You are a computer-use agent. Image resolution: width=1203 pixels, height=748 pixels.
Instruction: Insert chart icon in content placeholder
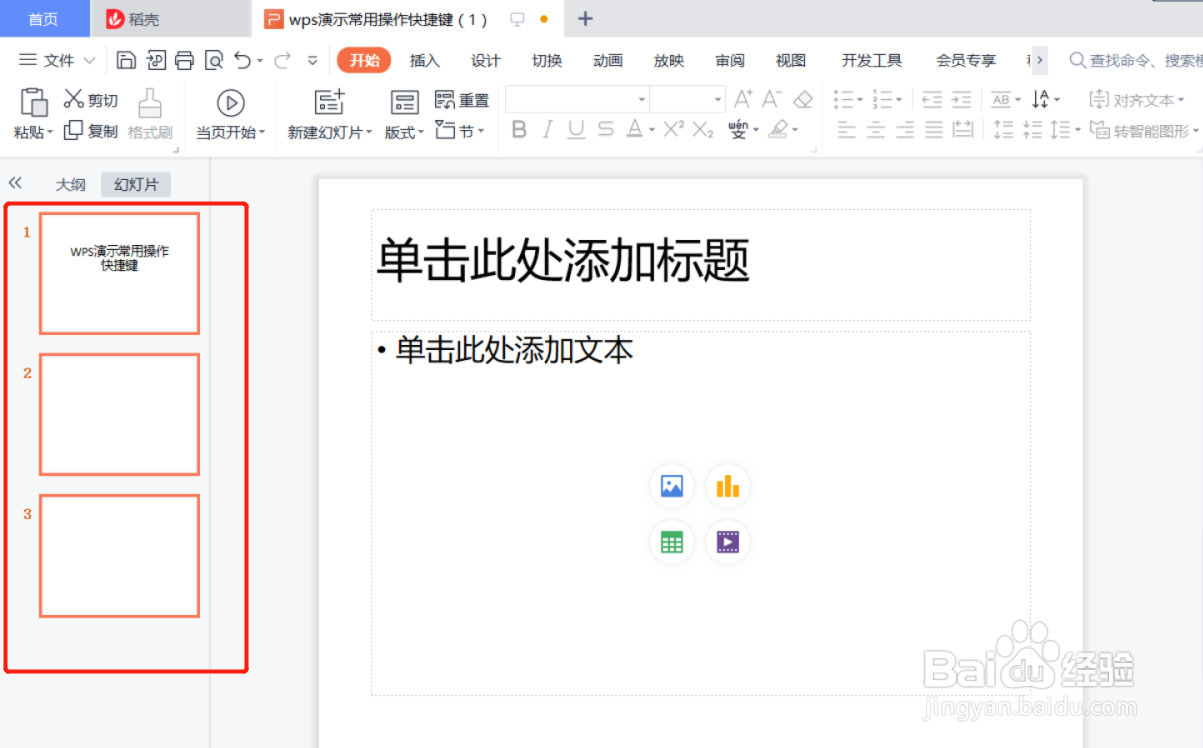tap(728, 487)
